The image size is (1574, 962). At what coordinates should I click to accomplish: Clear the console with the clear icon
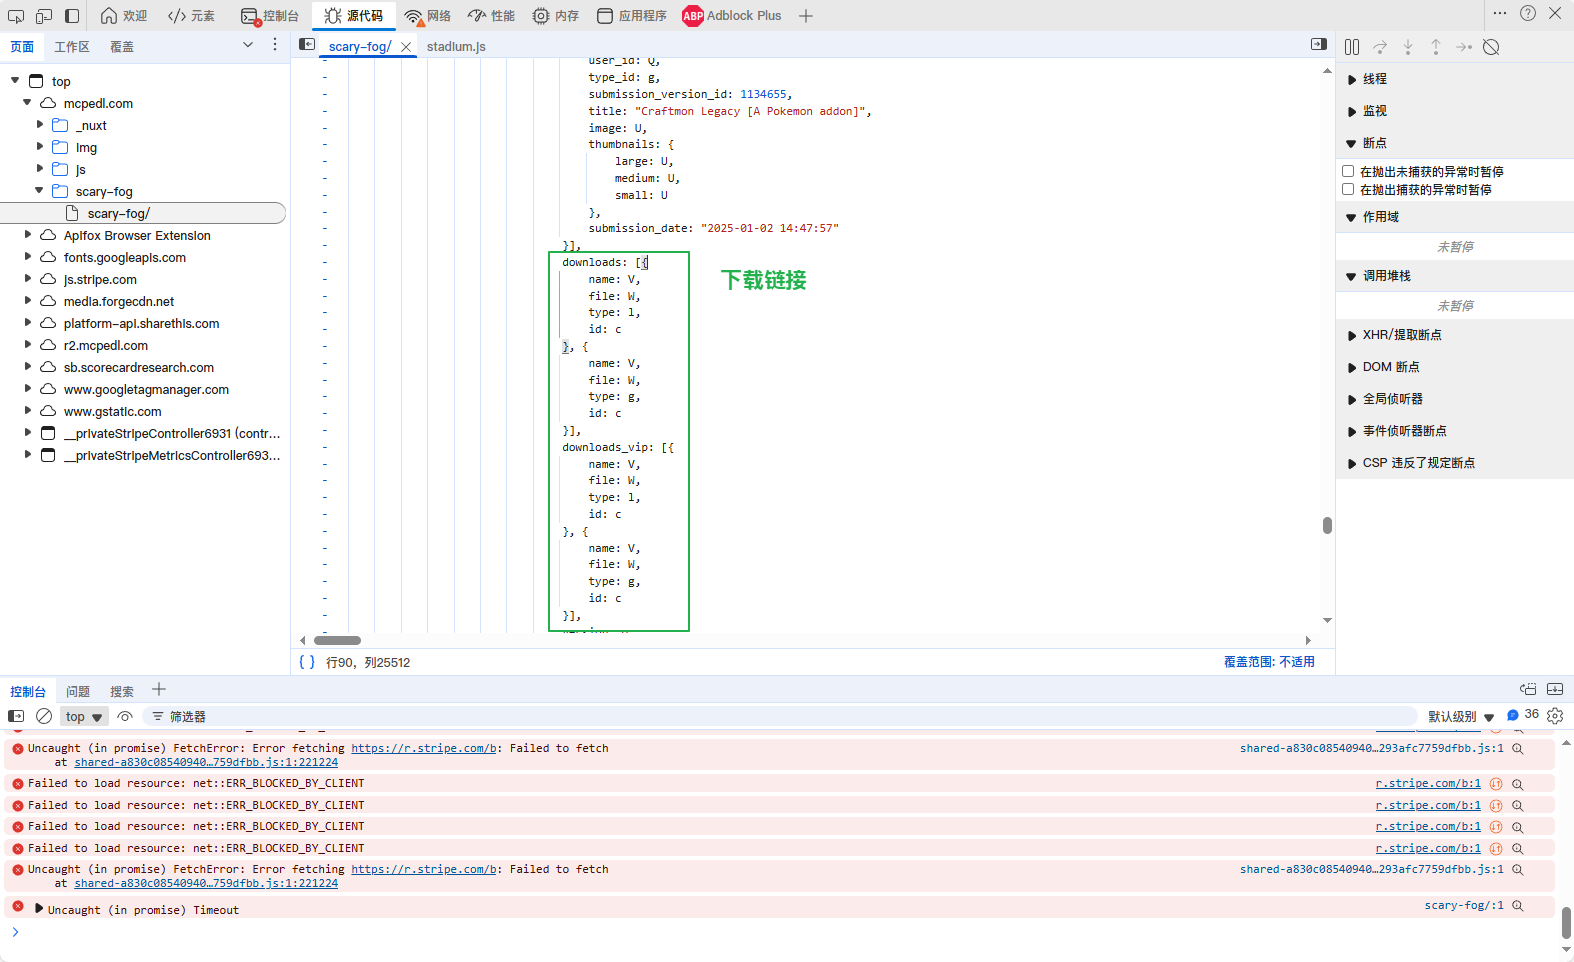pyautogui.click(x=44, y=716)
